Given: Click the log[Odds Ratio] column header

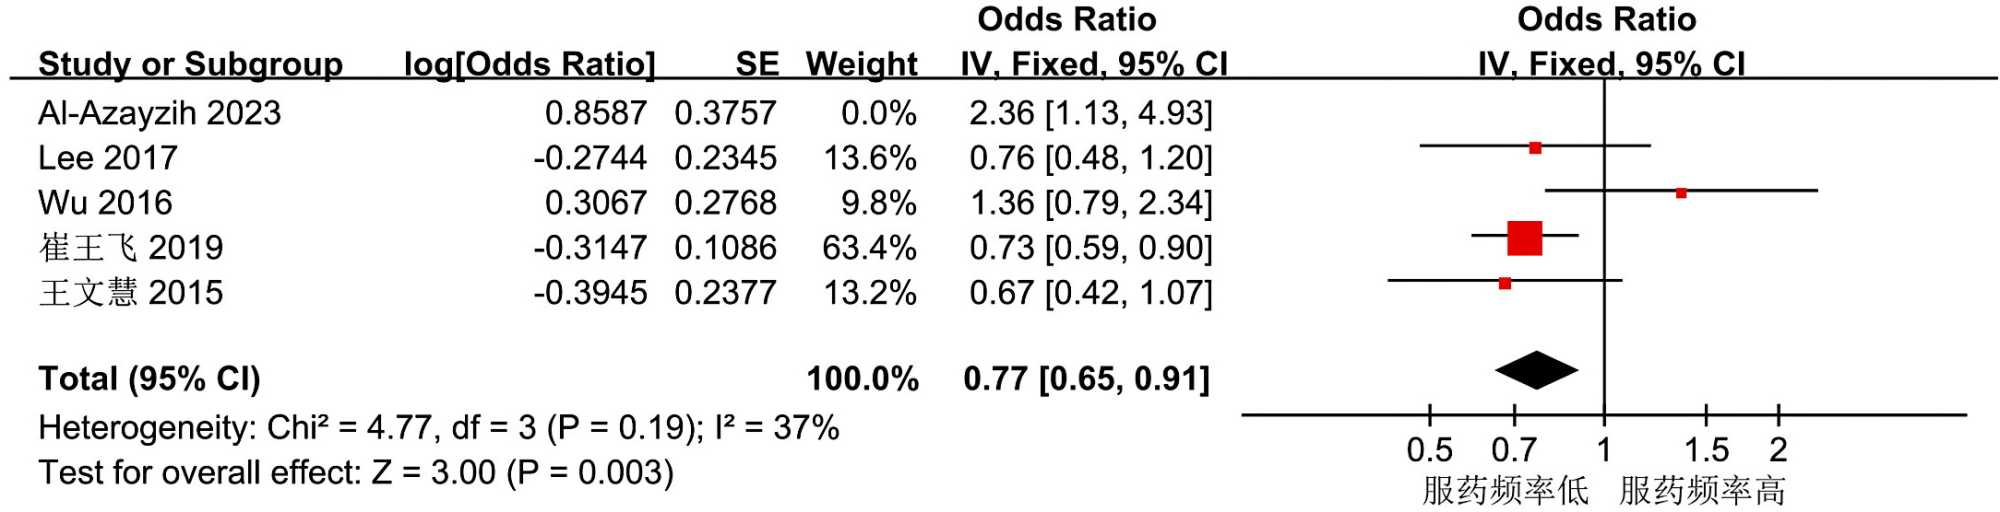Looking at the screenshot, I should point(529,64).
